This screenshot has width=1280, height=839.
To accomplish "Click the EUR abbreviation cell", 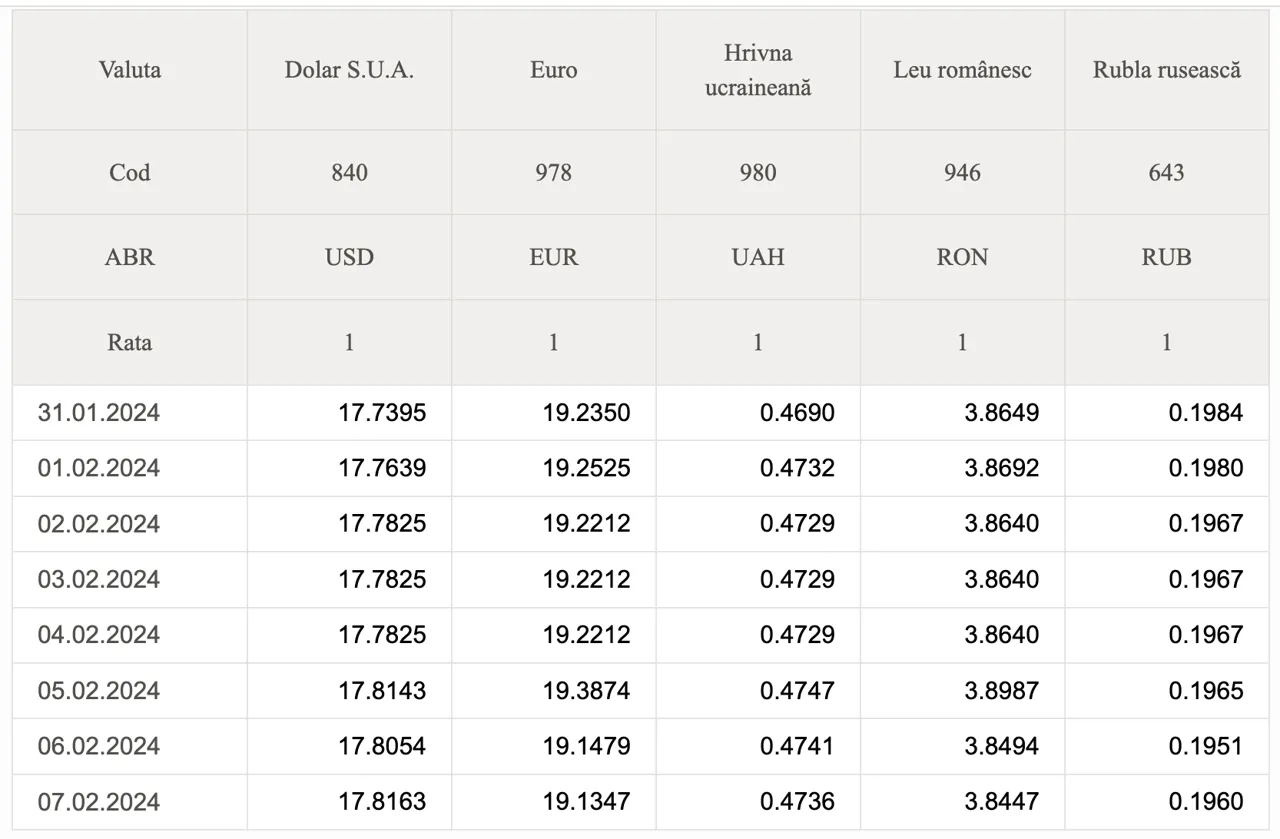I will pyautogui.click(x=553, y=257).
